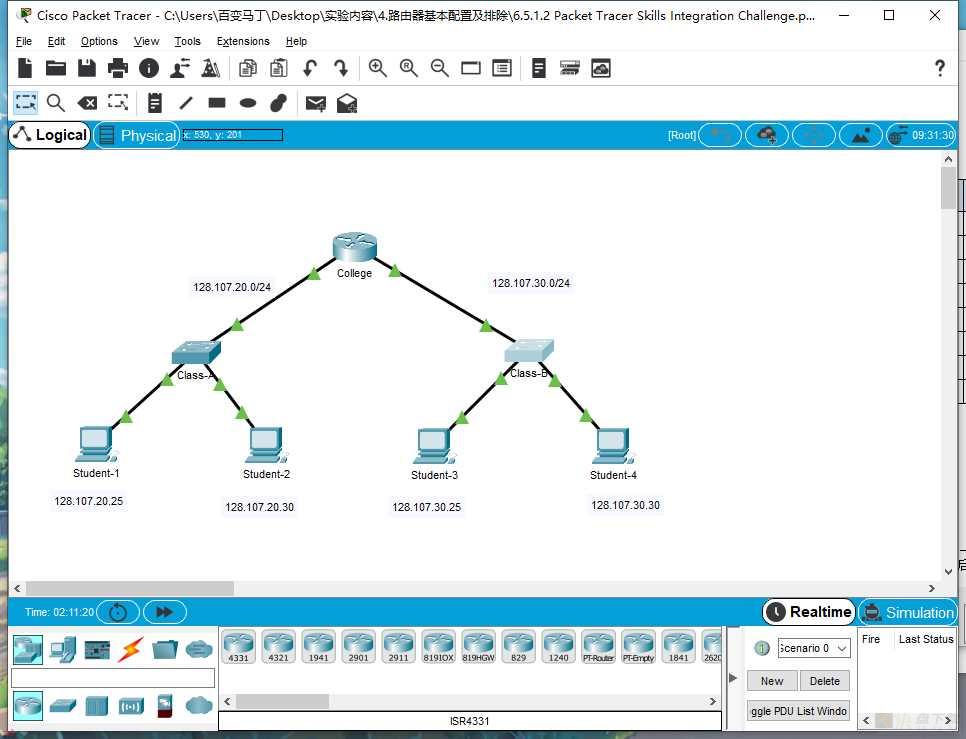Pick the PT-Router device

599,646
